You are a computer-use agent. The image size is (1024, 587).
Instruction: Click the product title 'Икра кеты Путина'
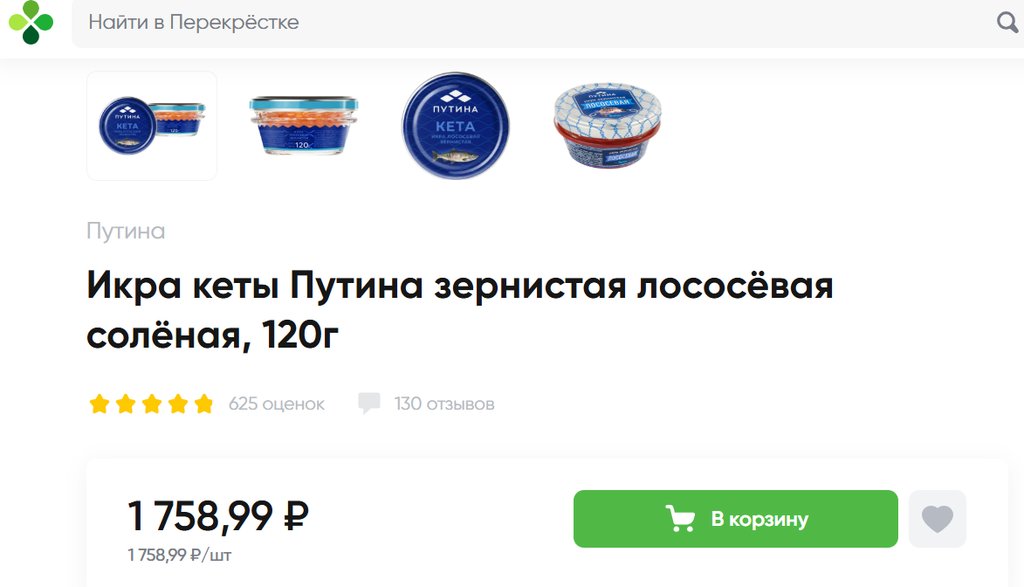(x=460, y=310)
